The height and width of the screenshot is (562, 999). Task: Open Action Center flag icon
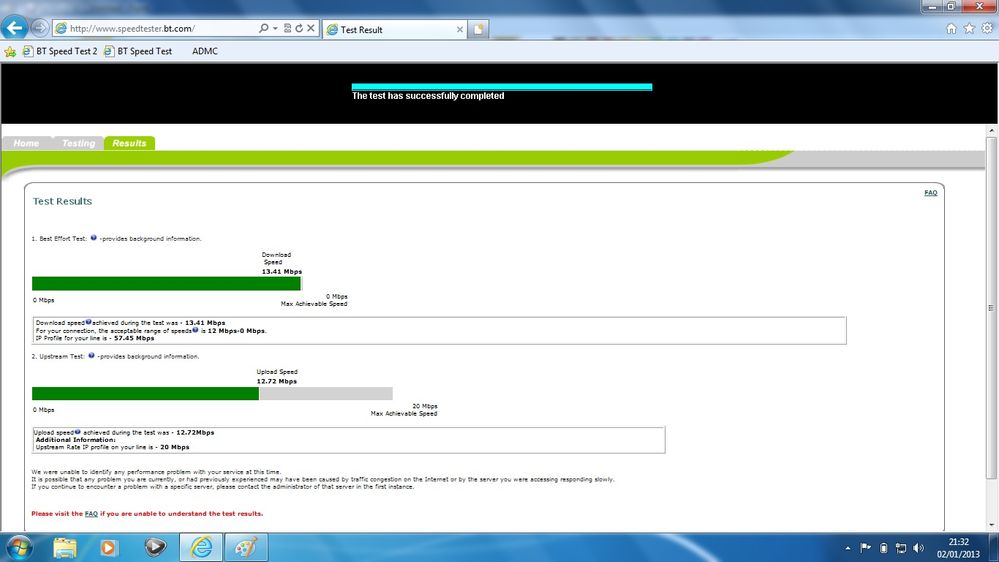pyautogui.click(x=865, y=548)
